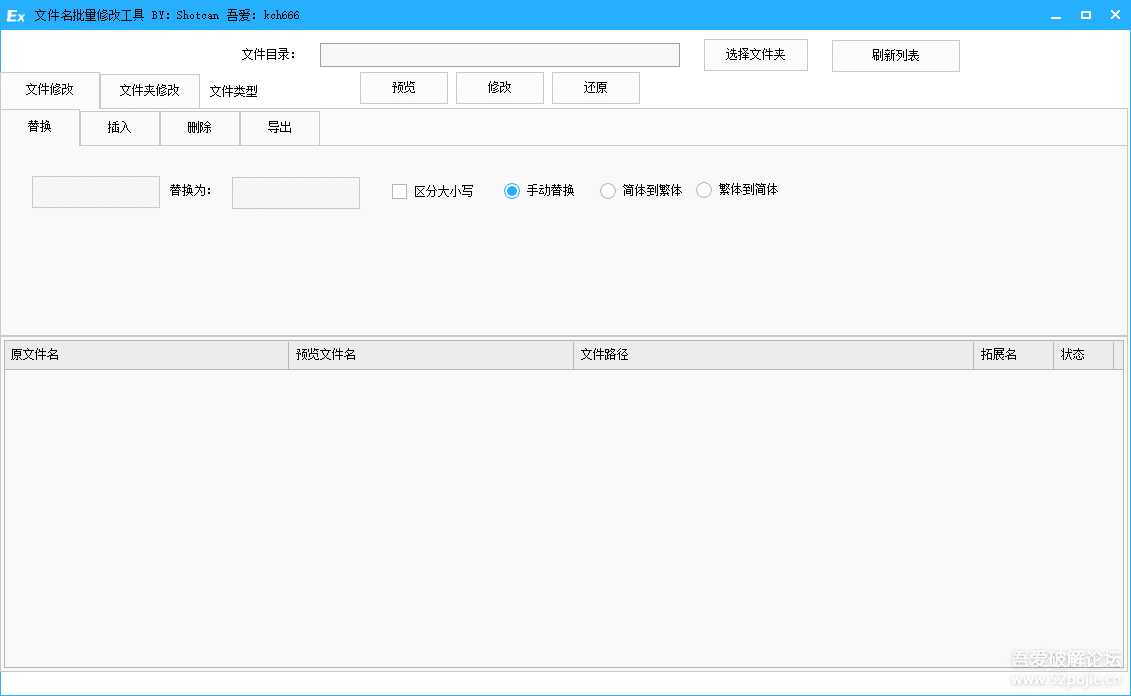
Task: Click the 修改 button to apply renames
Action: [x=499, y=88]
